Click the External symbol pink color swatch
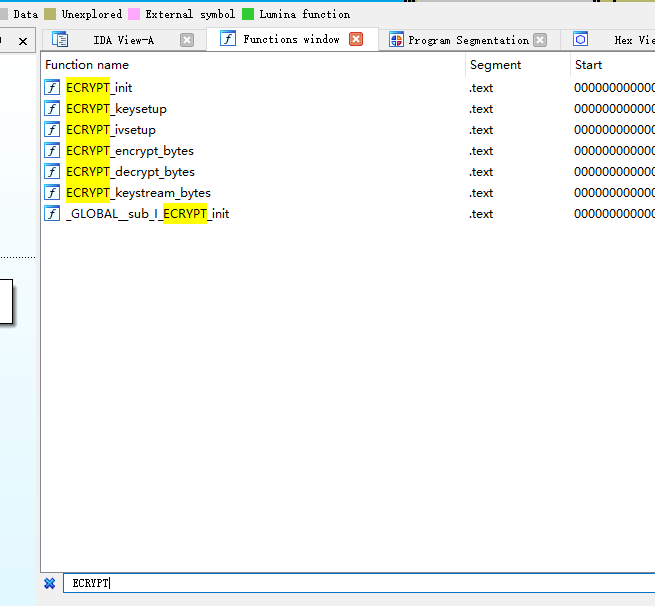Viewport: 655px width, 606px height. click(134, 14)
